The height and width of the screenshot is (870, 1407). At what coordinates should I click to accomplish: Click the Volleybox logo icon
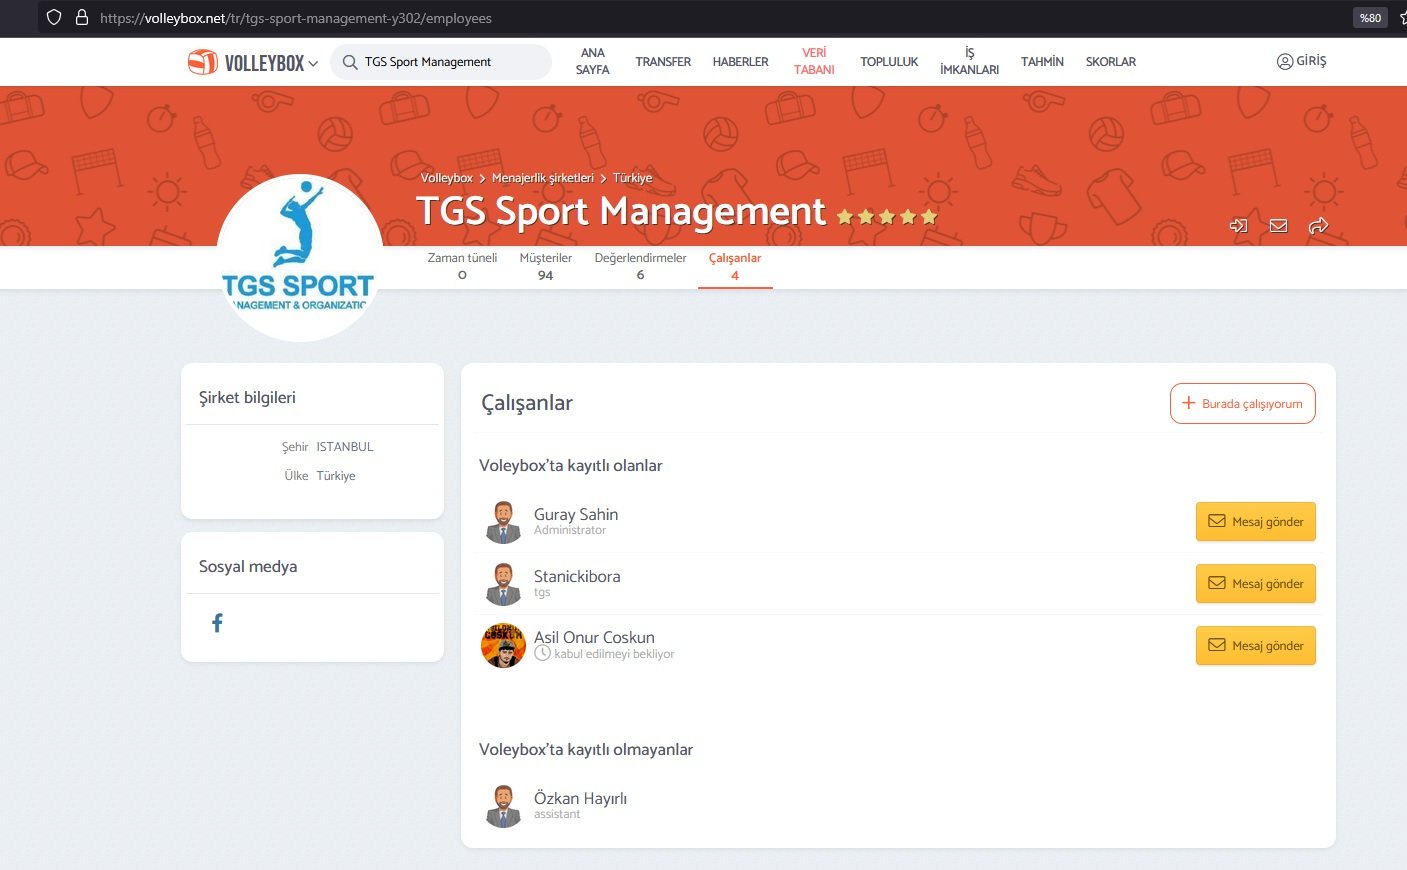point(202,62)
